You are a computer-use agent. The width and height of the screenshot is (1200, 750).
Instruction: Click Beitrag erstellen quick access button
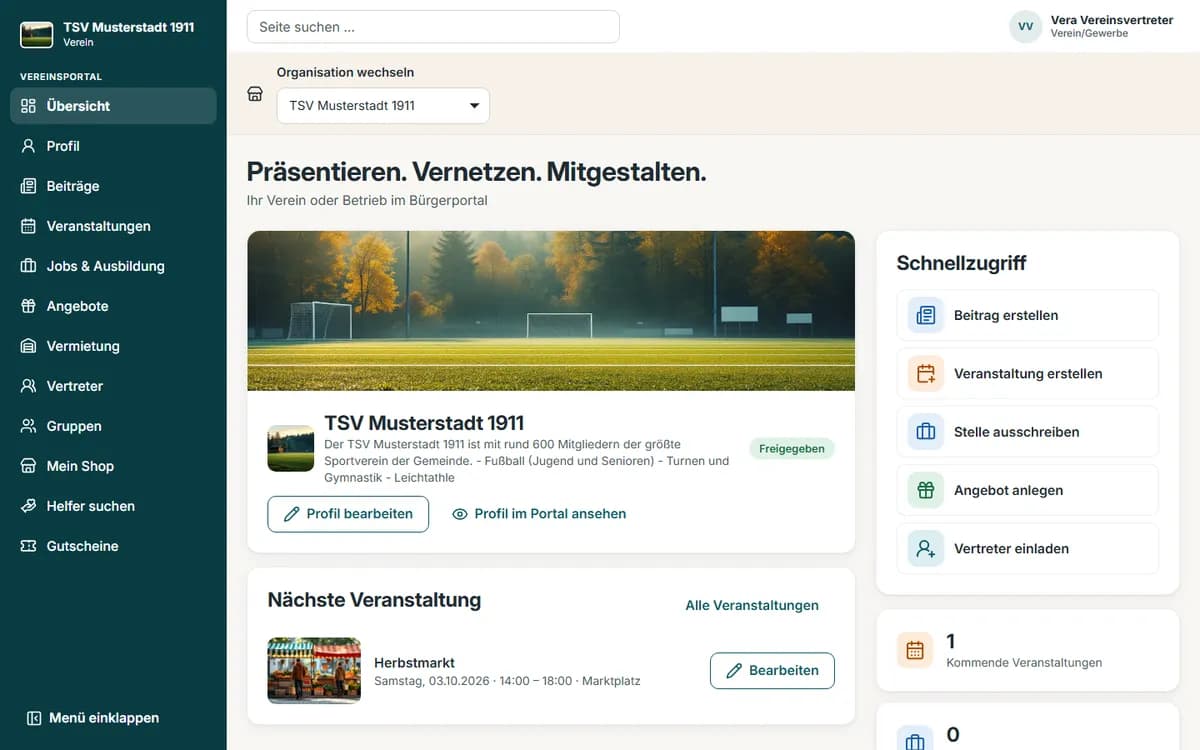coord(1028,315)
